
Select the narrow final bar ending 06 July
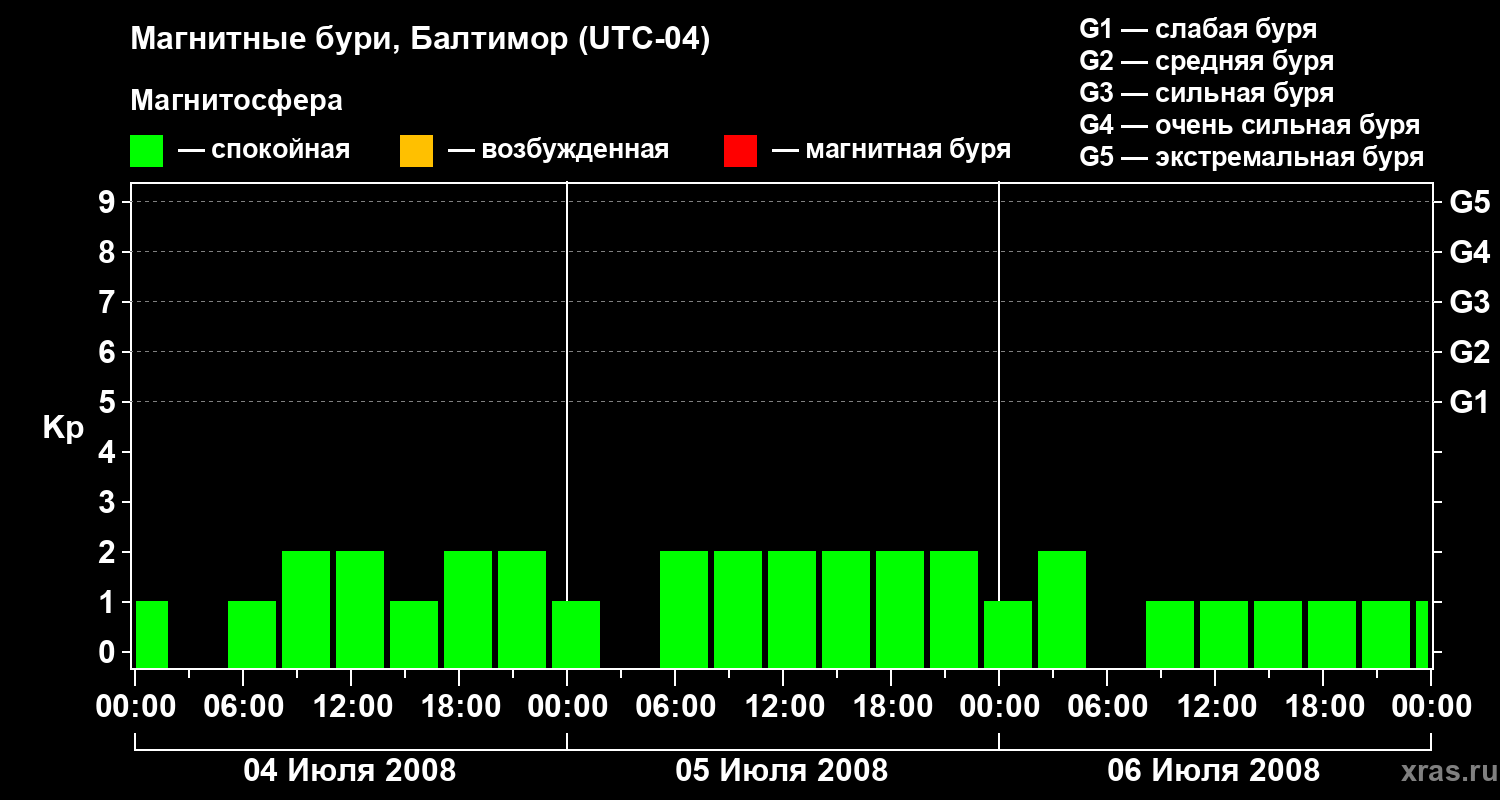1422,634
